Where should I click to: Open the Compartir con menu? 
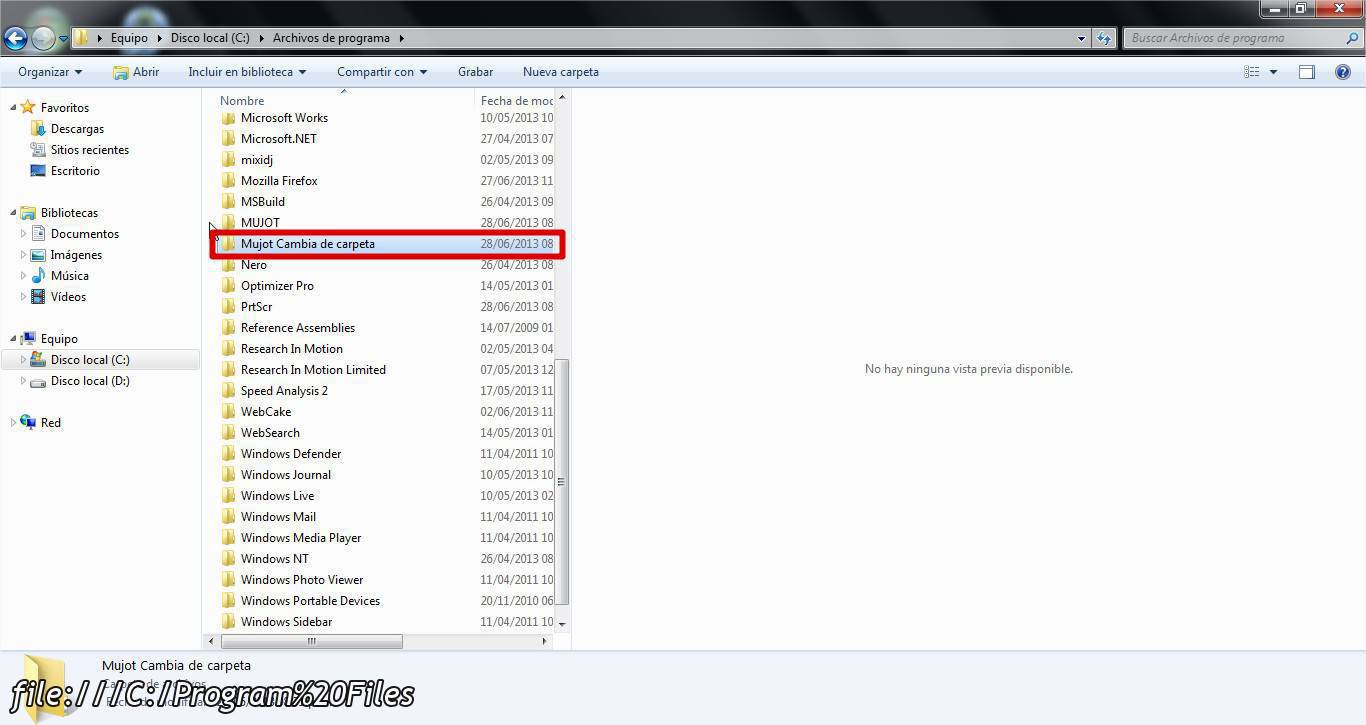click(382, 72)
